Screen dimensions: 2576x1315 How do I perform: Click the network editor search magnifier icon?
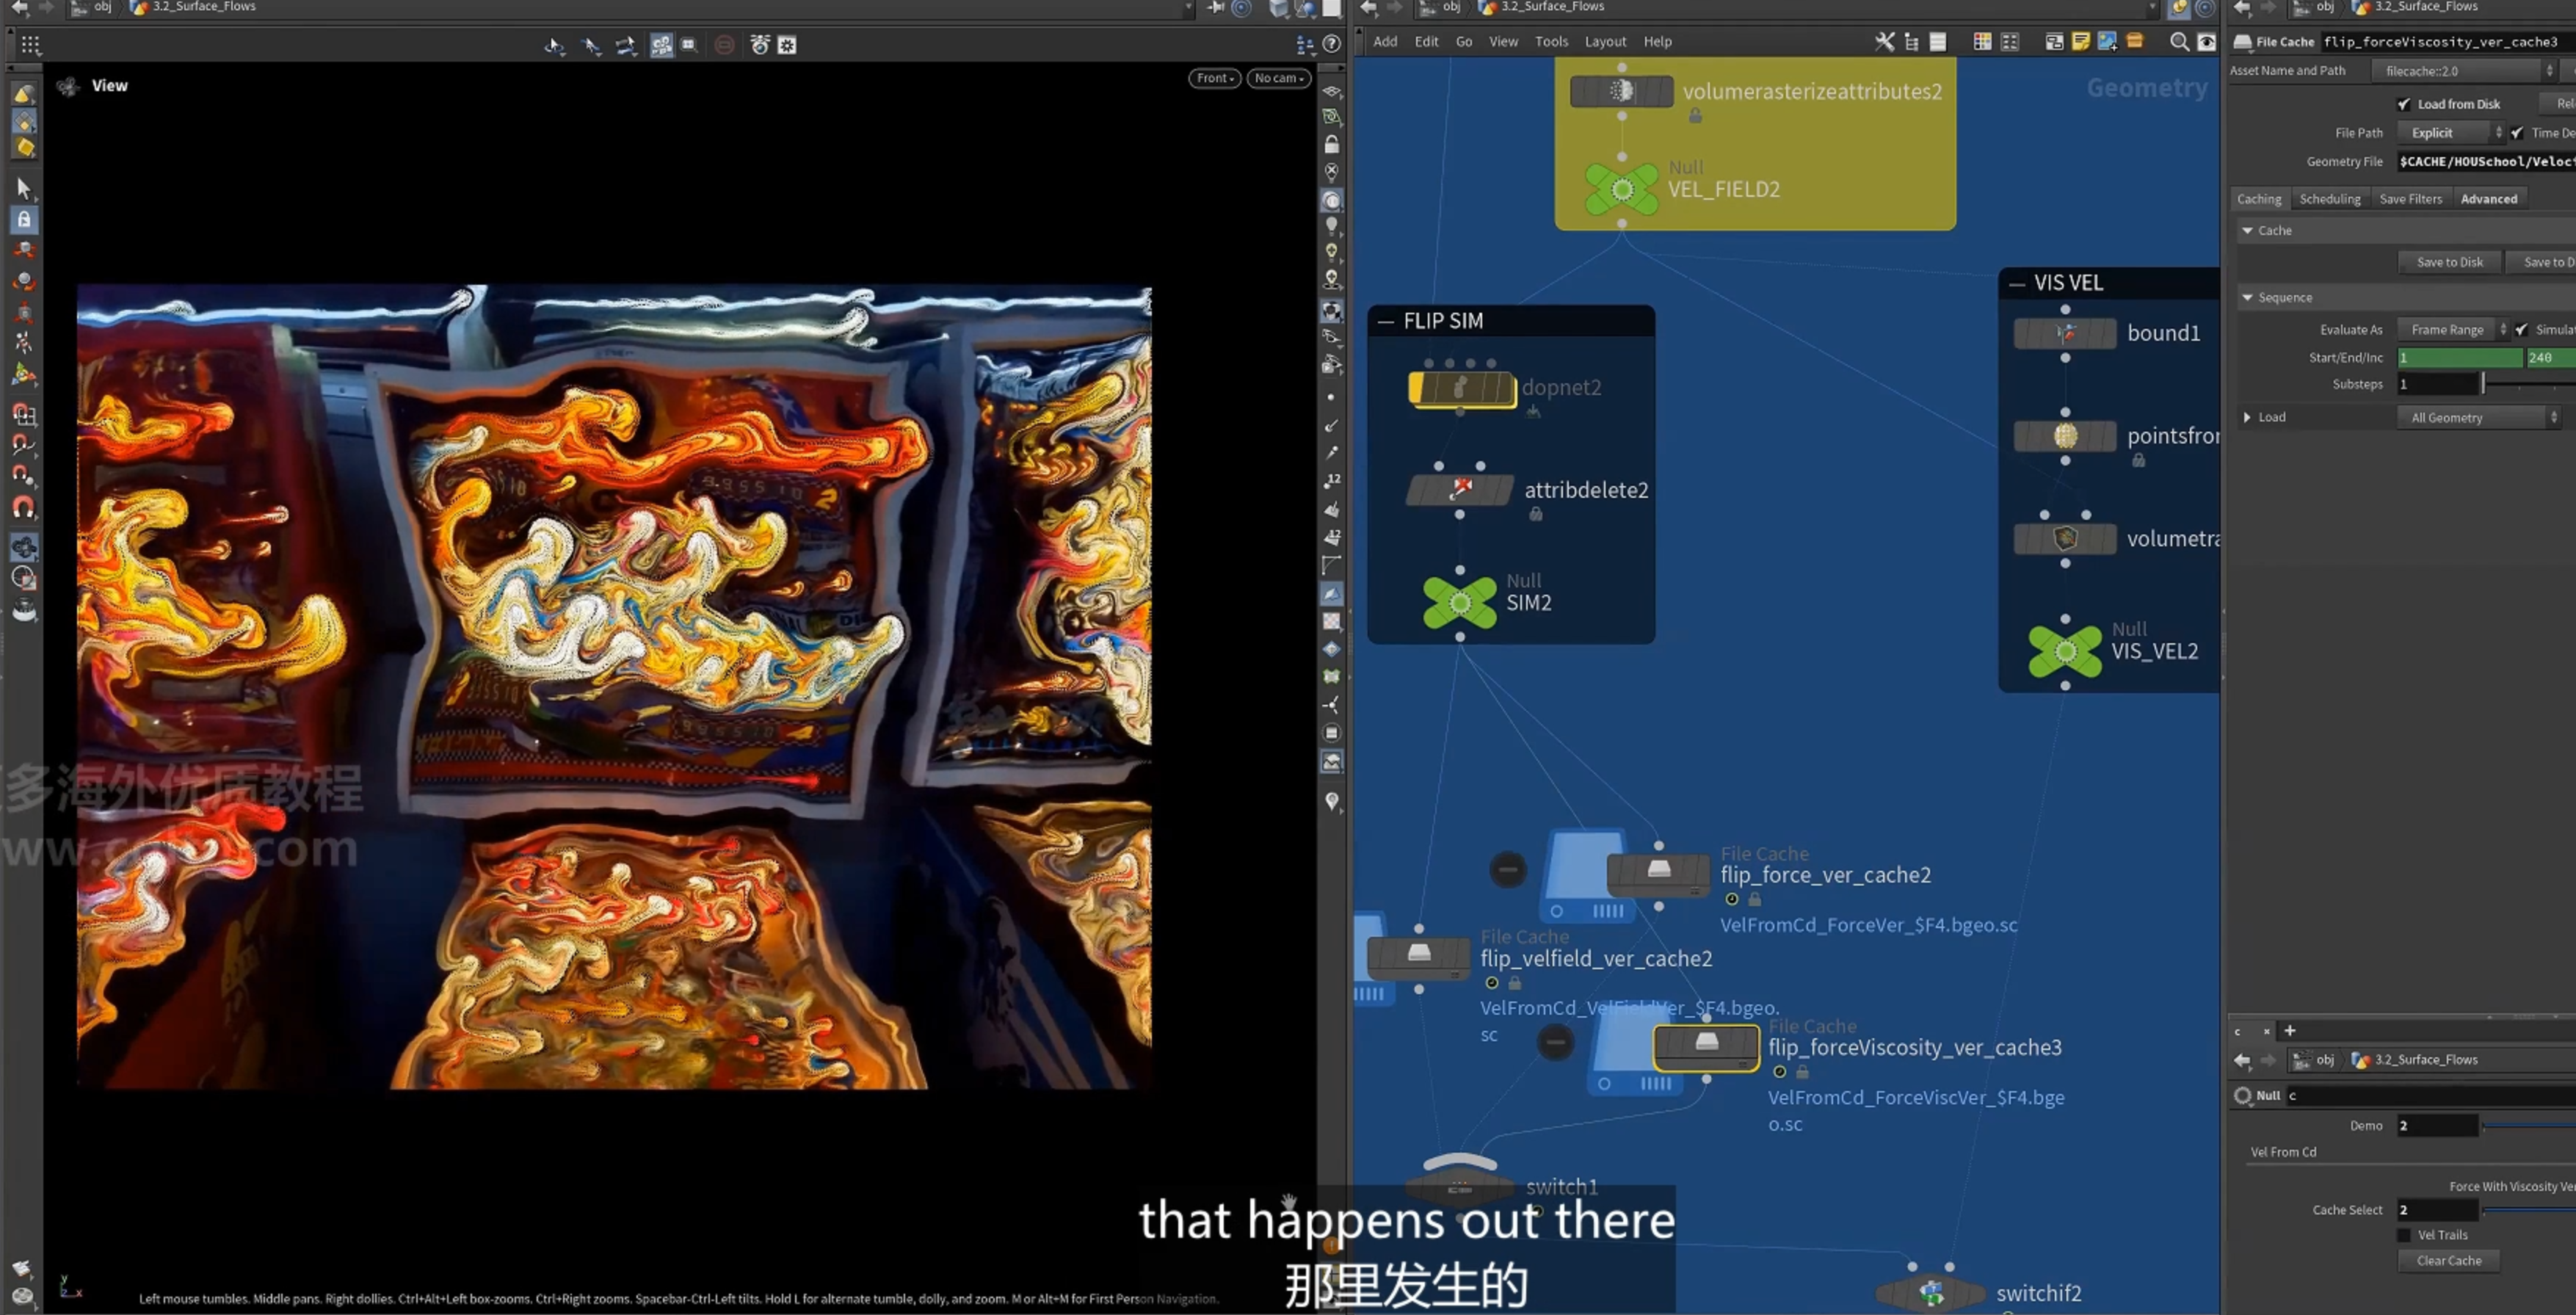[x=2179, y=42]
